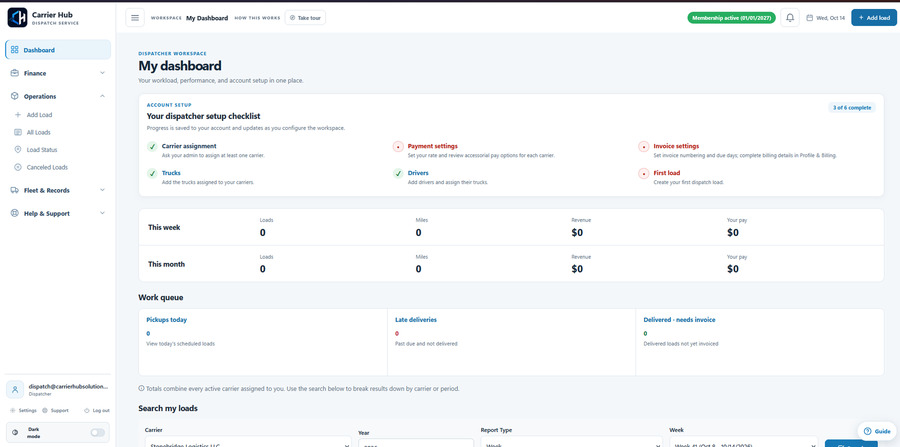Click the Membership active badge
Viewport: 900px width, 447px height.
(731, 18)
